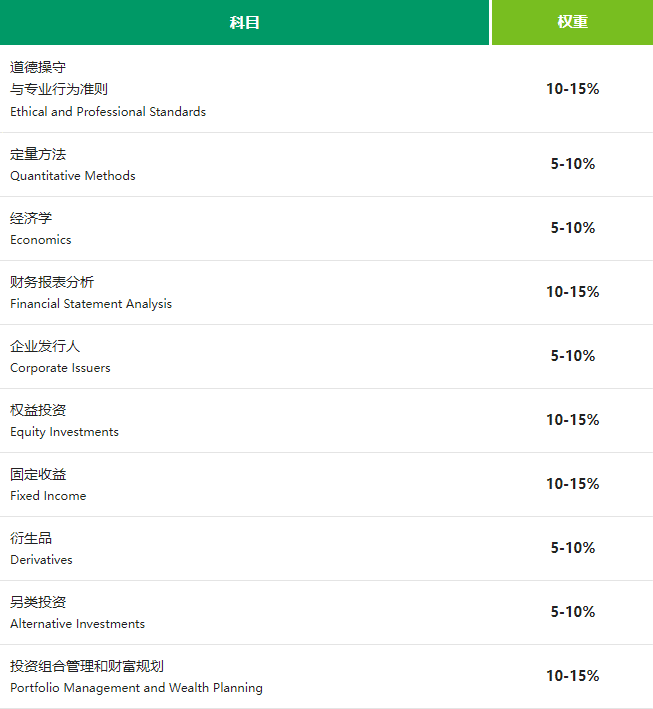
Task: Click the 10-15% weight for Ethical Standards
Action: click(x=572, y=89)
